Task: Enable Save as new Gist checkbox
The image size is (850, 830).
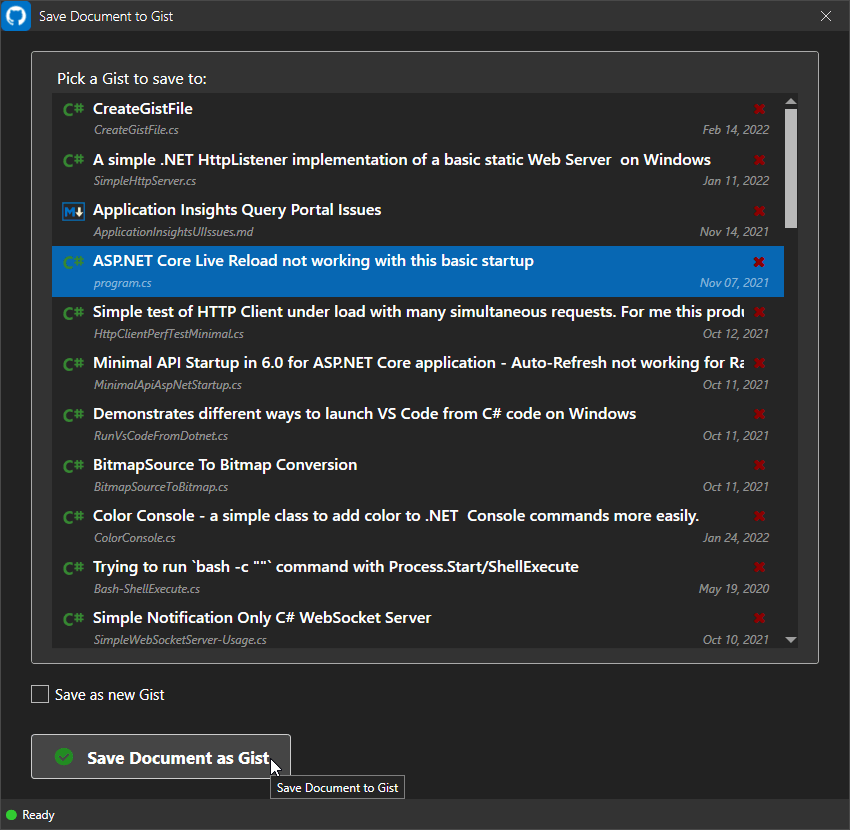Action: (40, 694)
